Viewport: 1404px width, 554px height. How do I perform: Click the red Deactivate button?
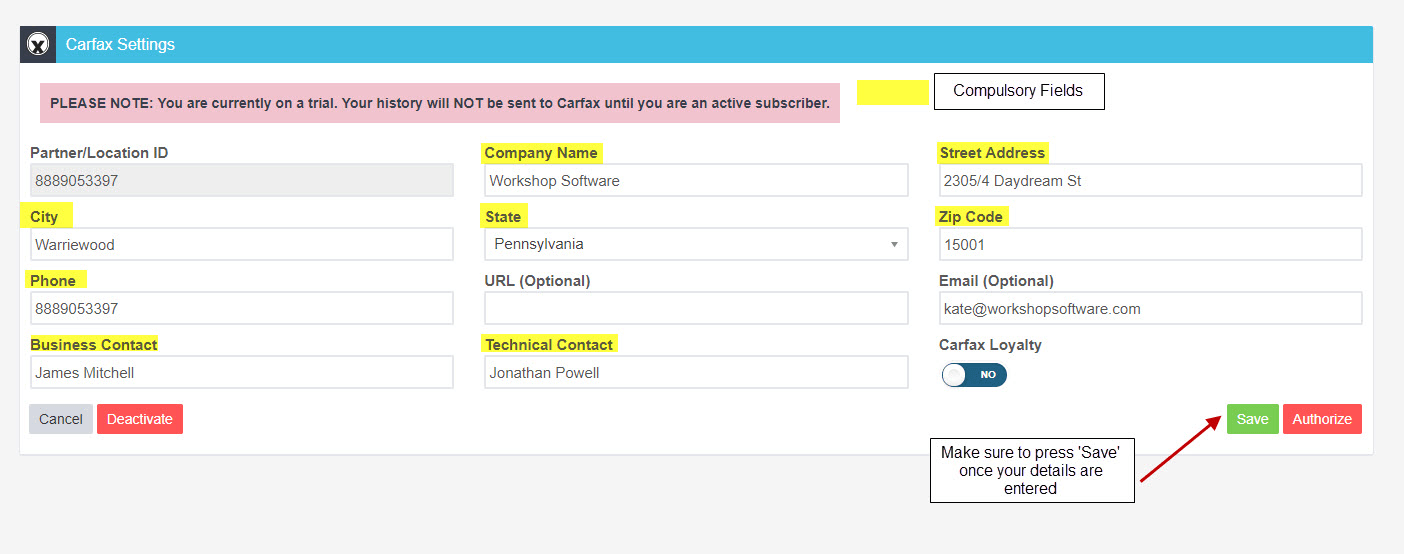[140, 419]
